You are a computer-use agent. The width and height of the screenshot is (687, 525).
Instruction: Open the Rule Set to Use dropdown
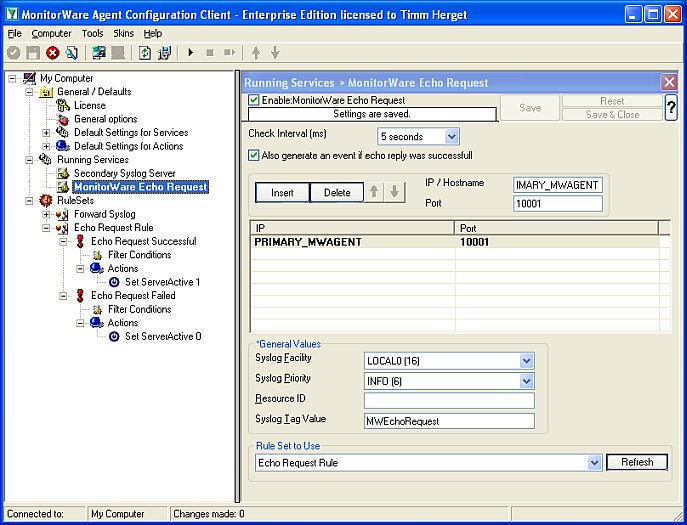pos(594,463)
